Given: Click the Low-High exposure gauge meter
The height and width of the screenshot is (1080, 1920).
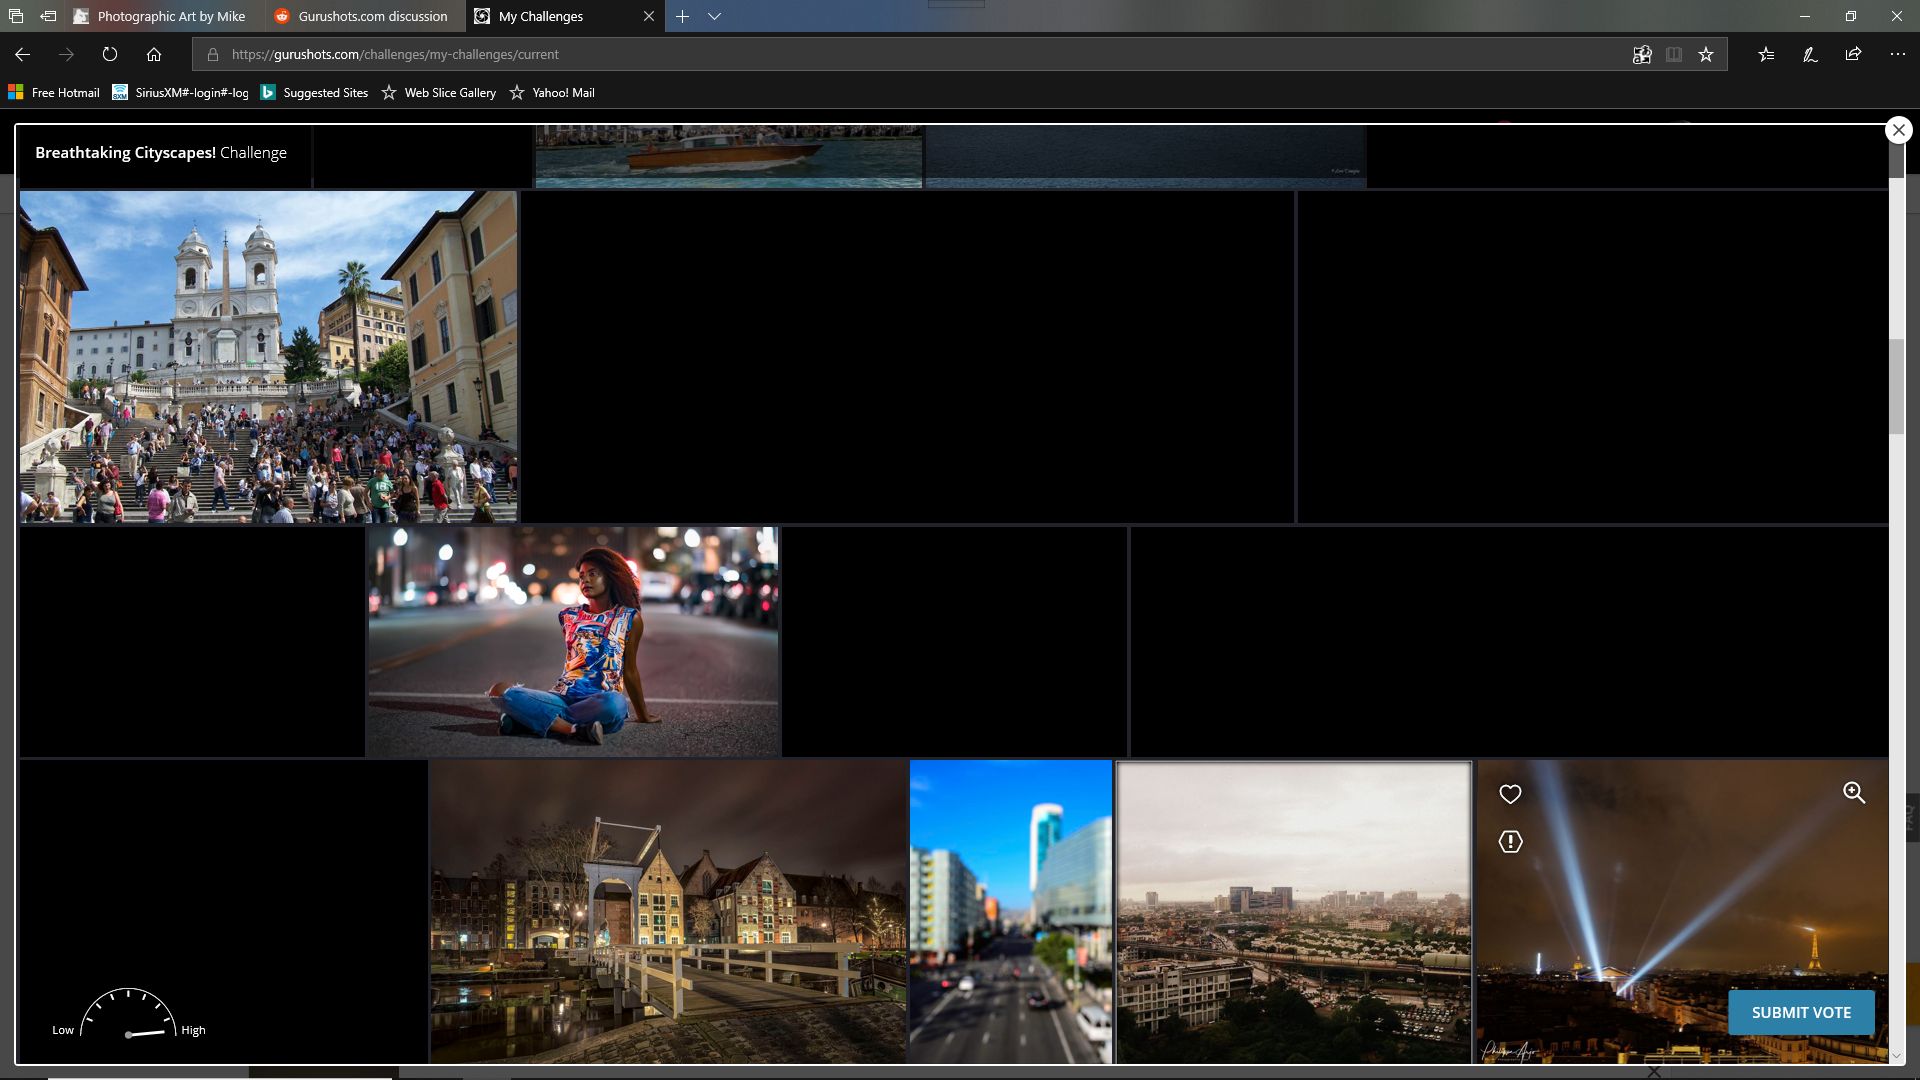Looking at the screenshot, I should pos(128,1014).
